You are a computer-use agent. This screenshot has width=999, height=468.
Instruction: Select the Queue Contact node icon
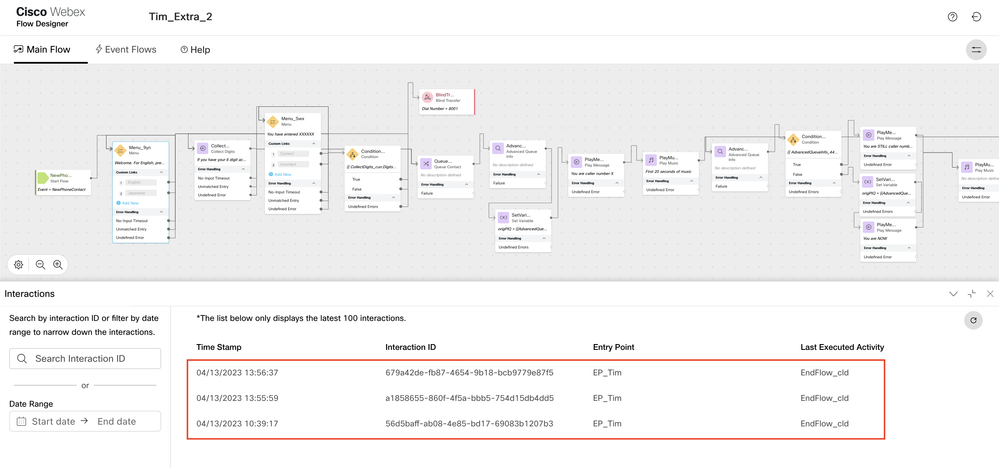(x=426, y=164)
